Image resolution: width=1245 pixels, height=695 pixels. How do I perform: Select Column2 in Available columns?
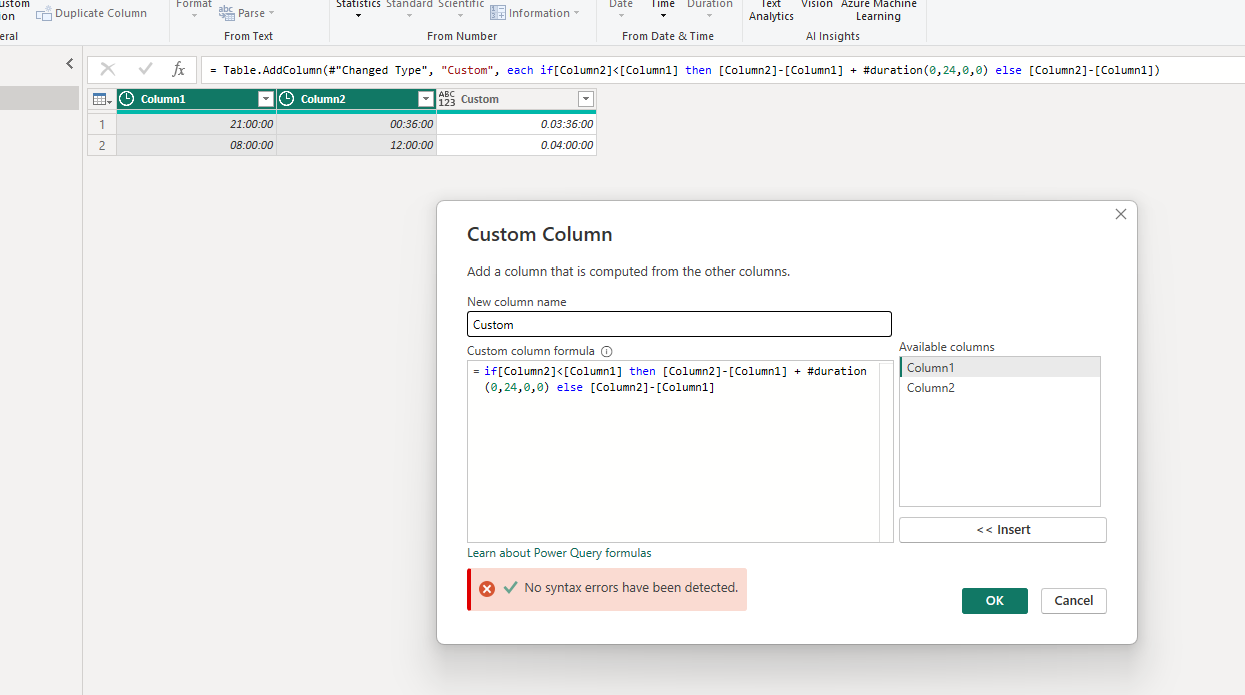pos(1000,388)
